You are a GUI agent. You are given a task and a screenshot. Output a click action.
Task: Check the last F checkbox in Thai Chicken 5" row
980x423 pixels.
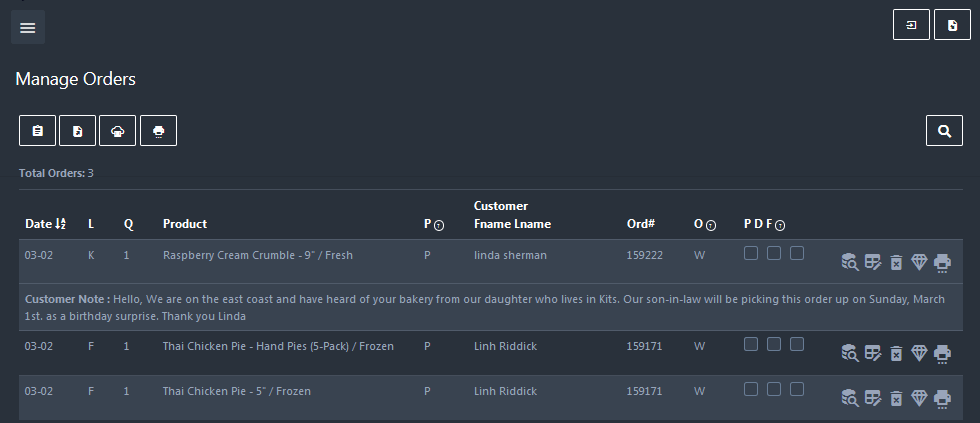(x=796, y=389)
